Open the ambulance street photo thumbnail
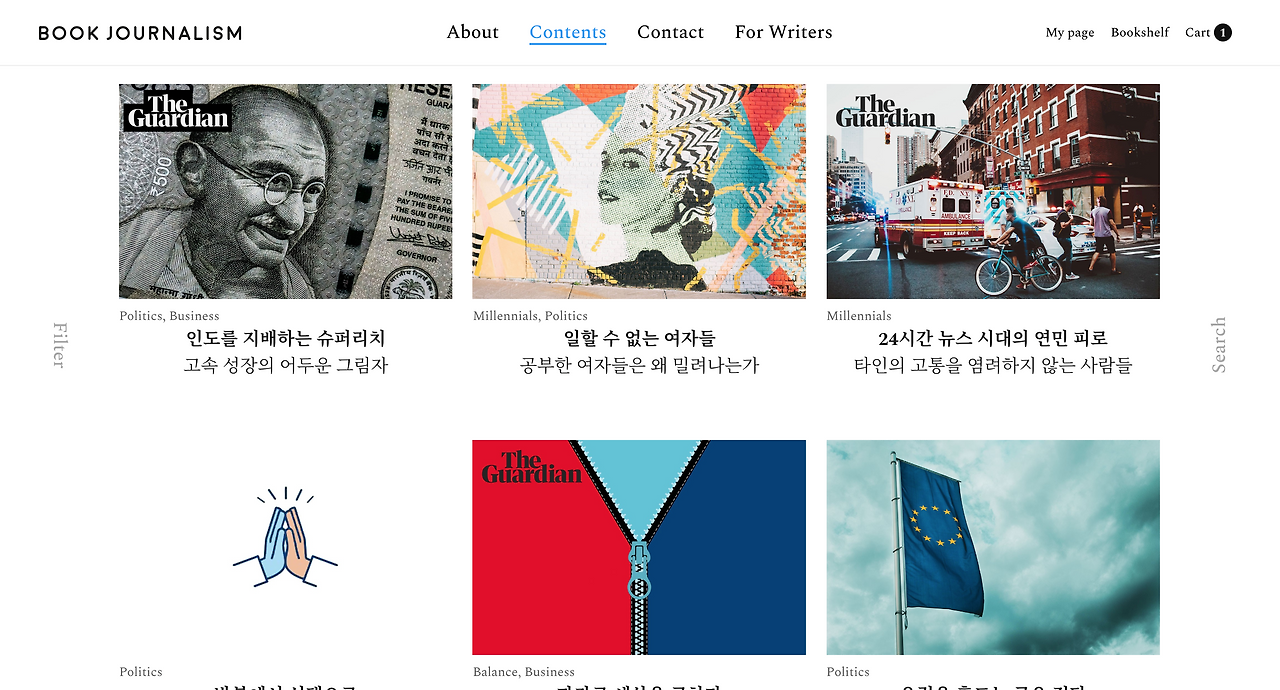Viewport: 1280px width, 690px height. coord(993,191)
